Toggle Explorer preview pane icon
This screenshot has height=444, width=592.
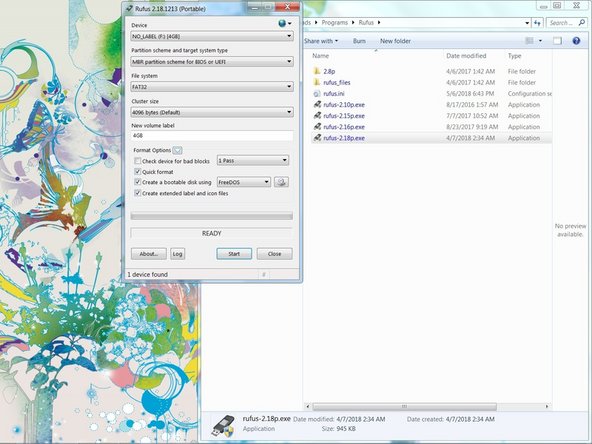pyautogui.click(x=557, y=41)
